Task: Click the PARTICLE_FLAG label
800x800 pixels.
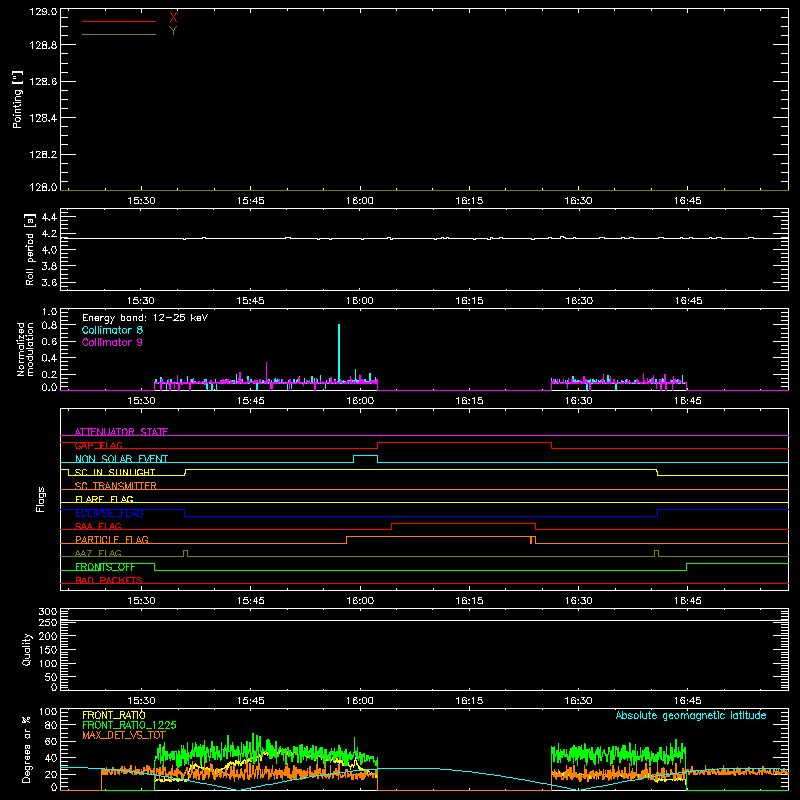Action: point(112,539)
